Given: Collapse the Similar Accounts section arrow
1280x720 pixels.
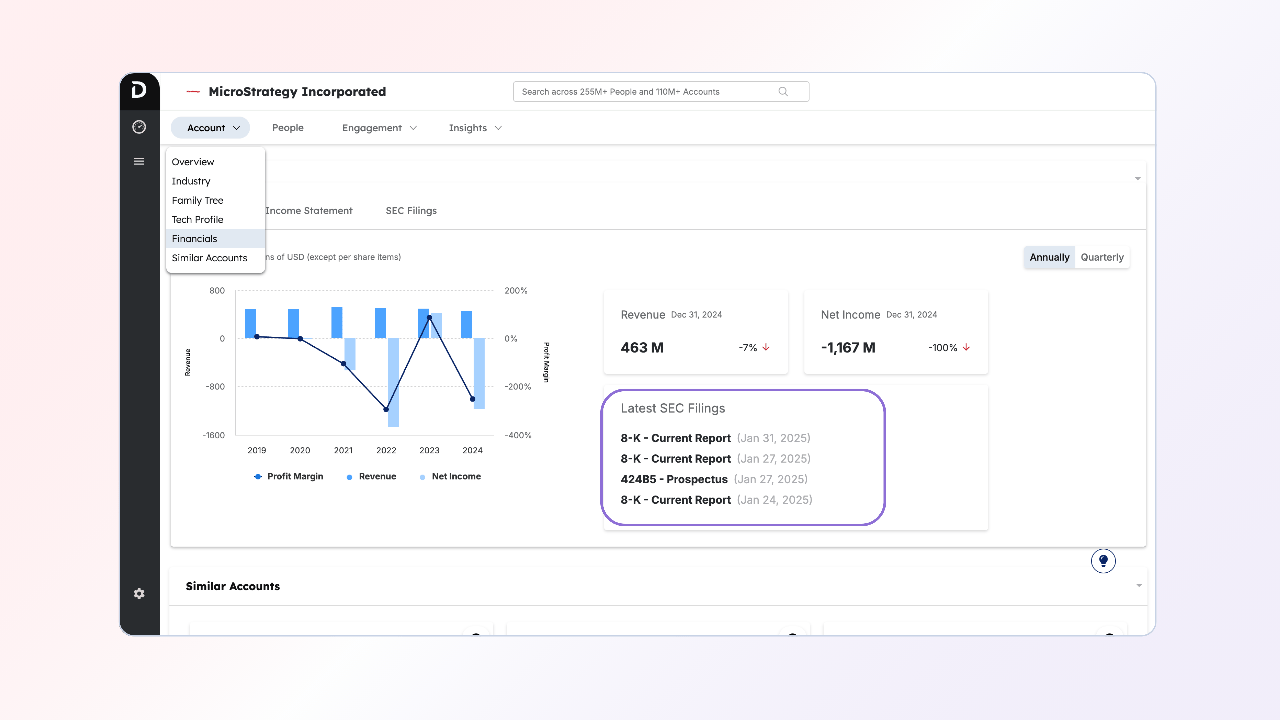Looking at the screenshot, I should pos(1138,586).
